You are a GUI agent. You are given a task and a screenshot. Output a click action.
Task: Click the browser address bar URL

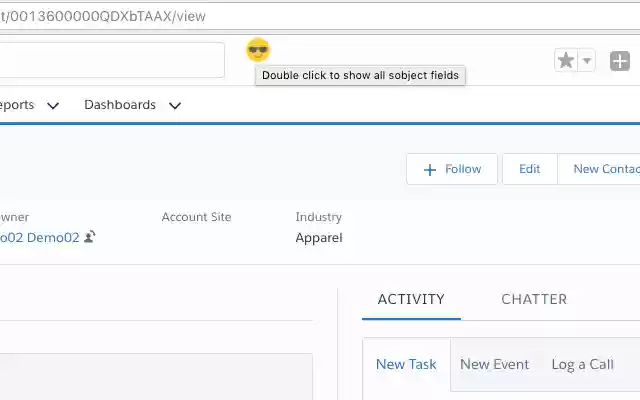point(102,16)
